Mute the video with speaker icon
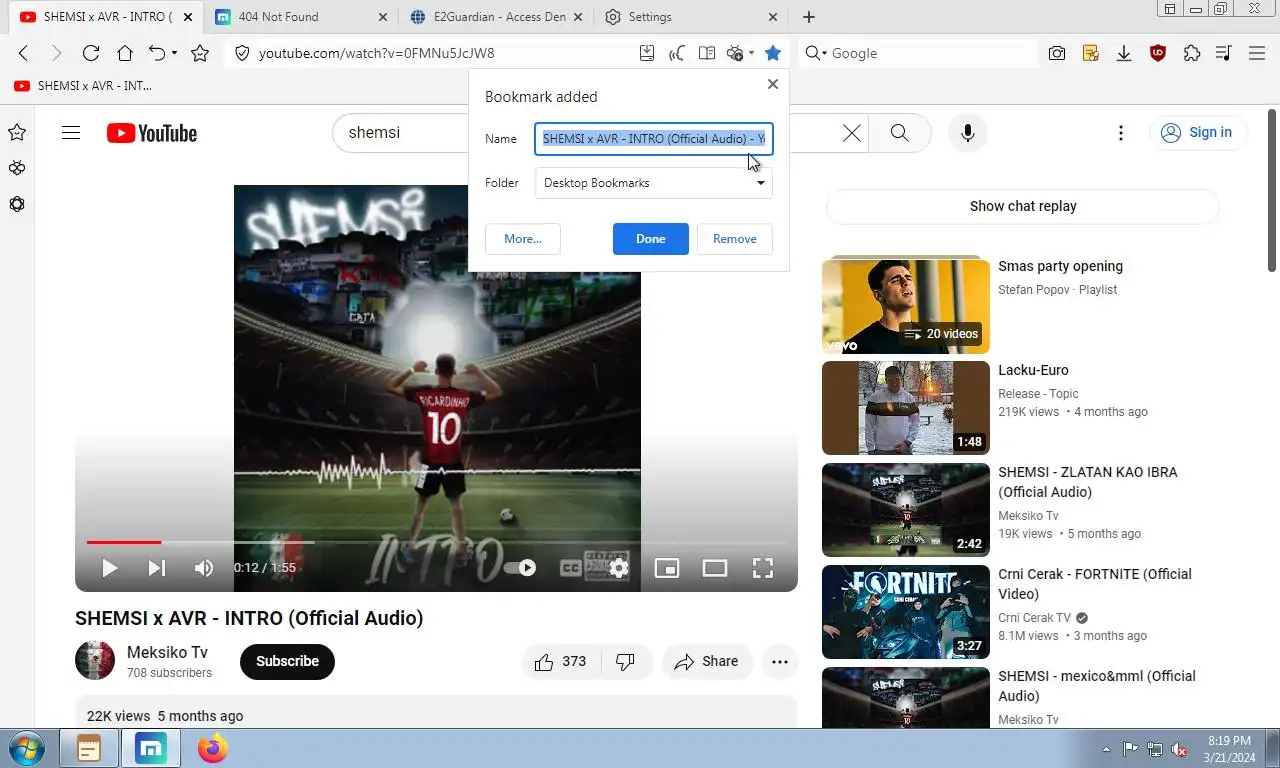The height and width of the screenshot is (768, 1280). coord(204,568)
